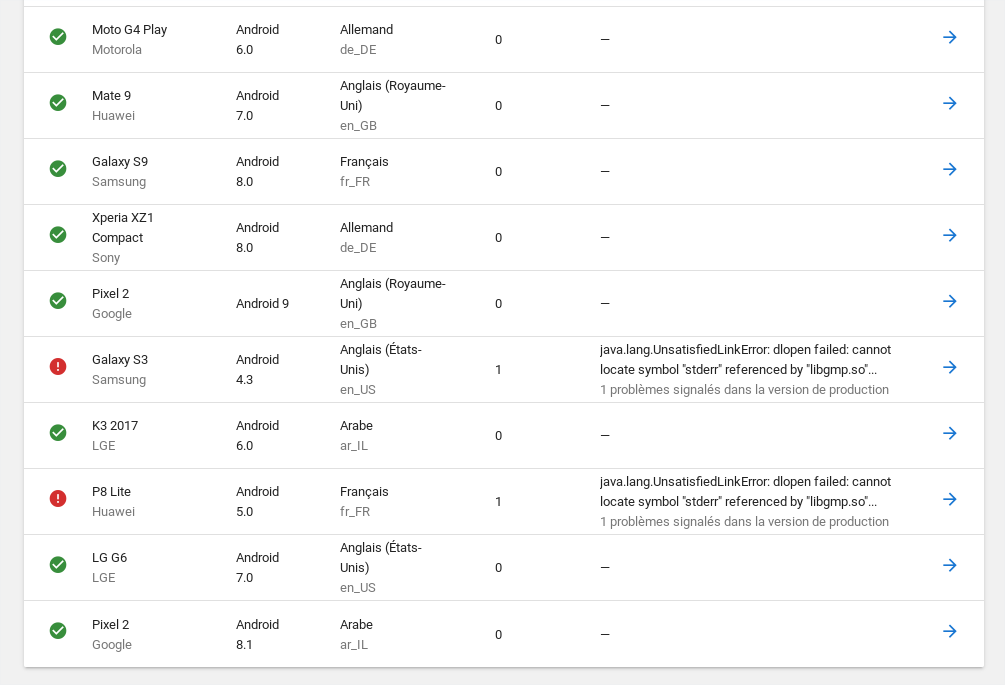Click the red error icon for Galaxy S3
The width and height of the screenshot is (1005, 685).
tap(58, 367)
